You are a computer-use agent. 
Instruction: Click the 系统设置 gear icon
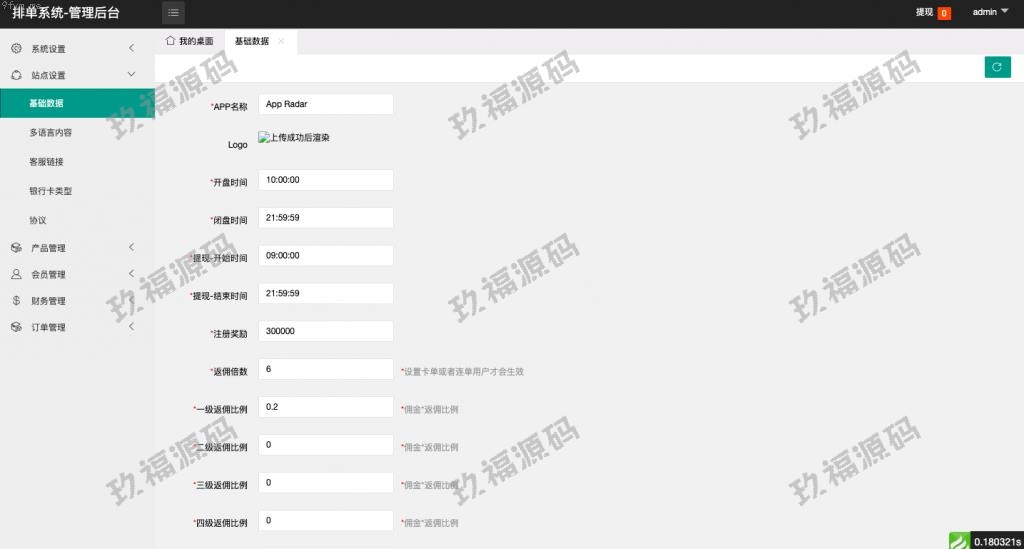[16, 48]
